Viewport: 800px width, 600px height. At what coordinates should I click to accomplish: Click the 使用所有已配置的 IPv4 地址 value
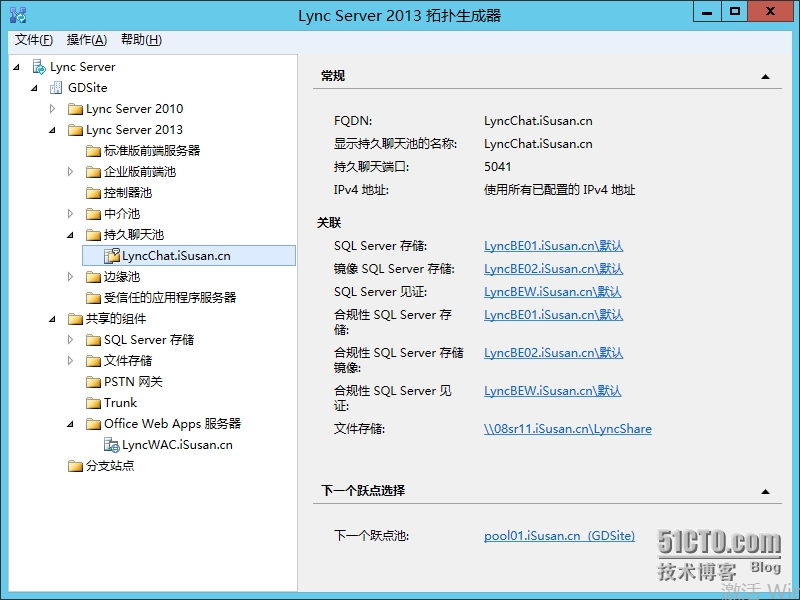[x=559, y=190]
